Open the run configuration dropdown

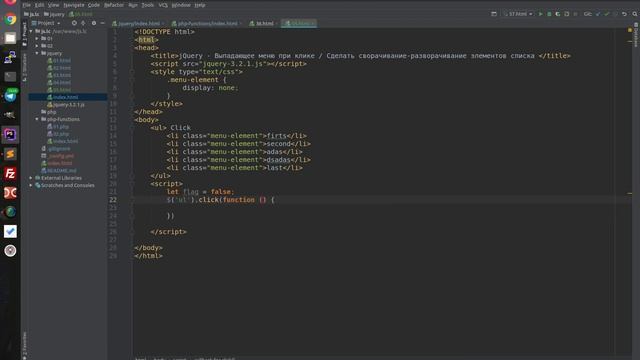point(518,14)
